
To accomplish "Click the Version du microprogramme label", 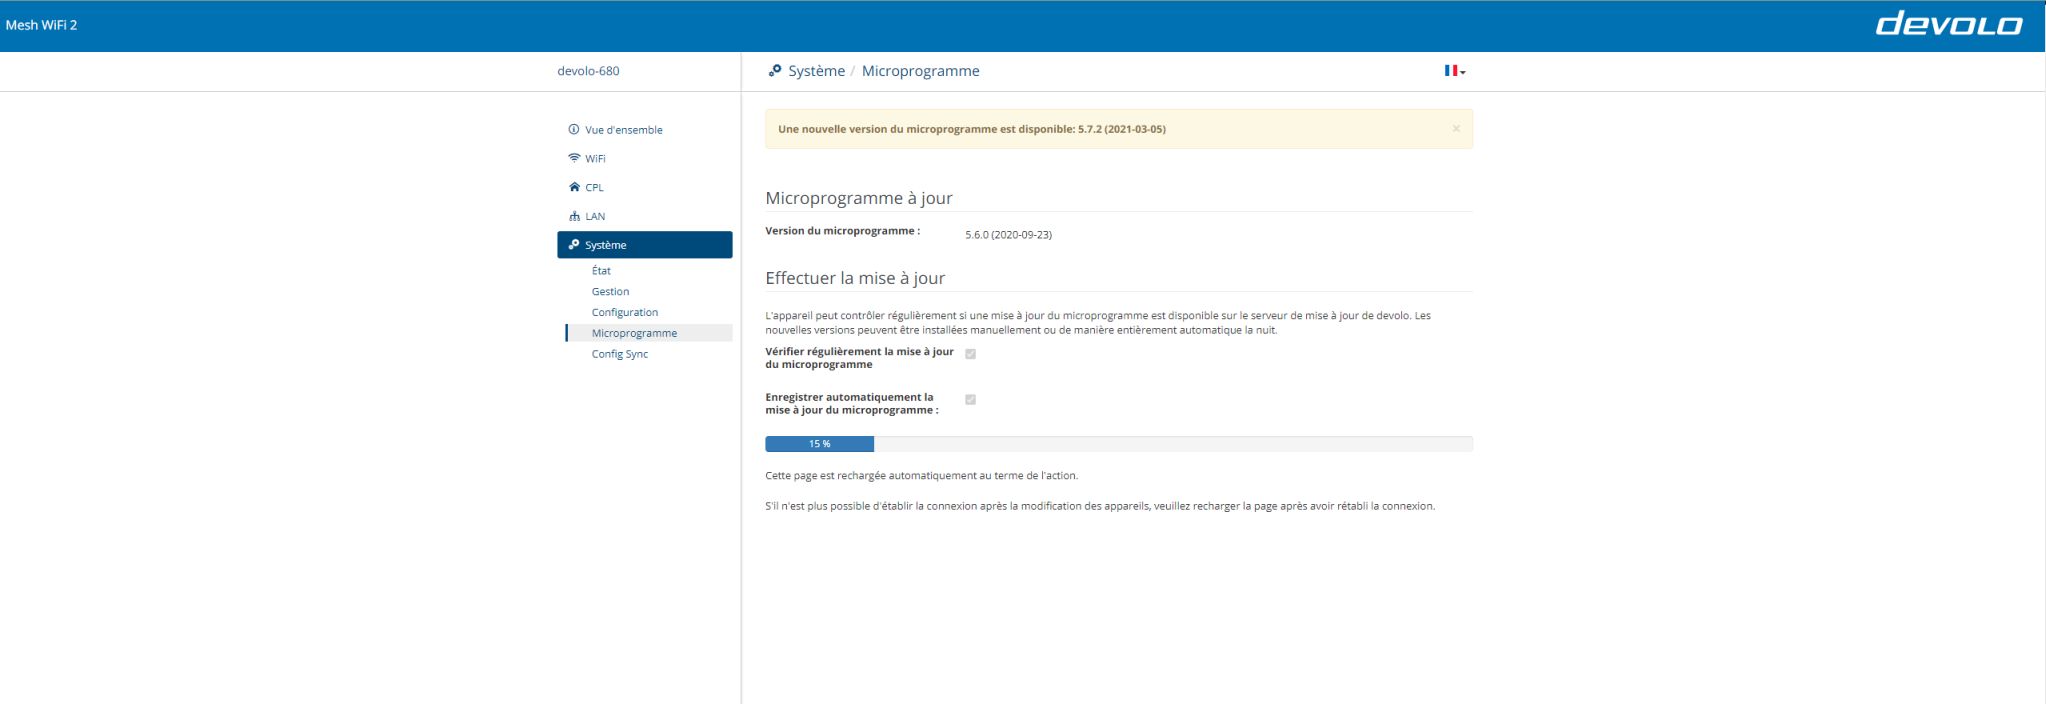I will [842, 231].
